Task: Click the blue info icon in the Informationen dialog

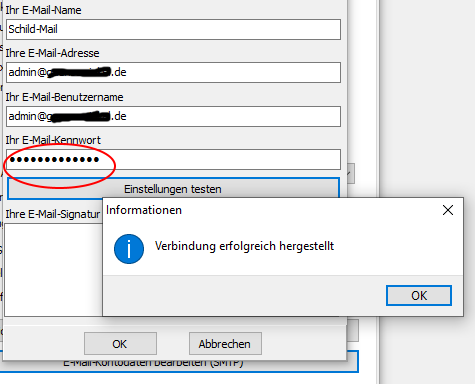Action: [129, 249]
